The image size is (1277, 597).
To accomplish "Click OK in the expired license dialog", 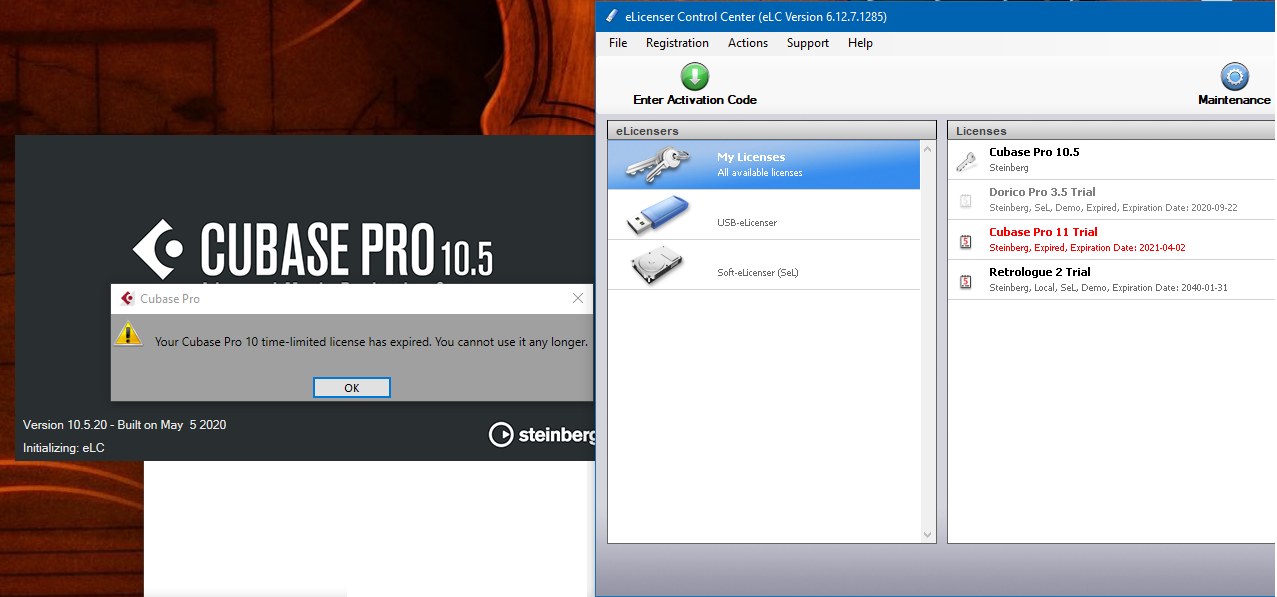I will tap(352, 388).
